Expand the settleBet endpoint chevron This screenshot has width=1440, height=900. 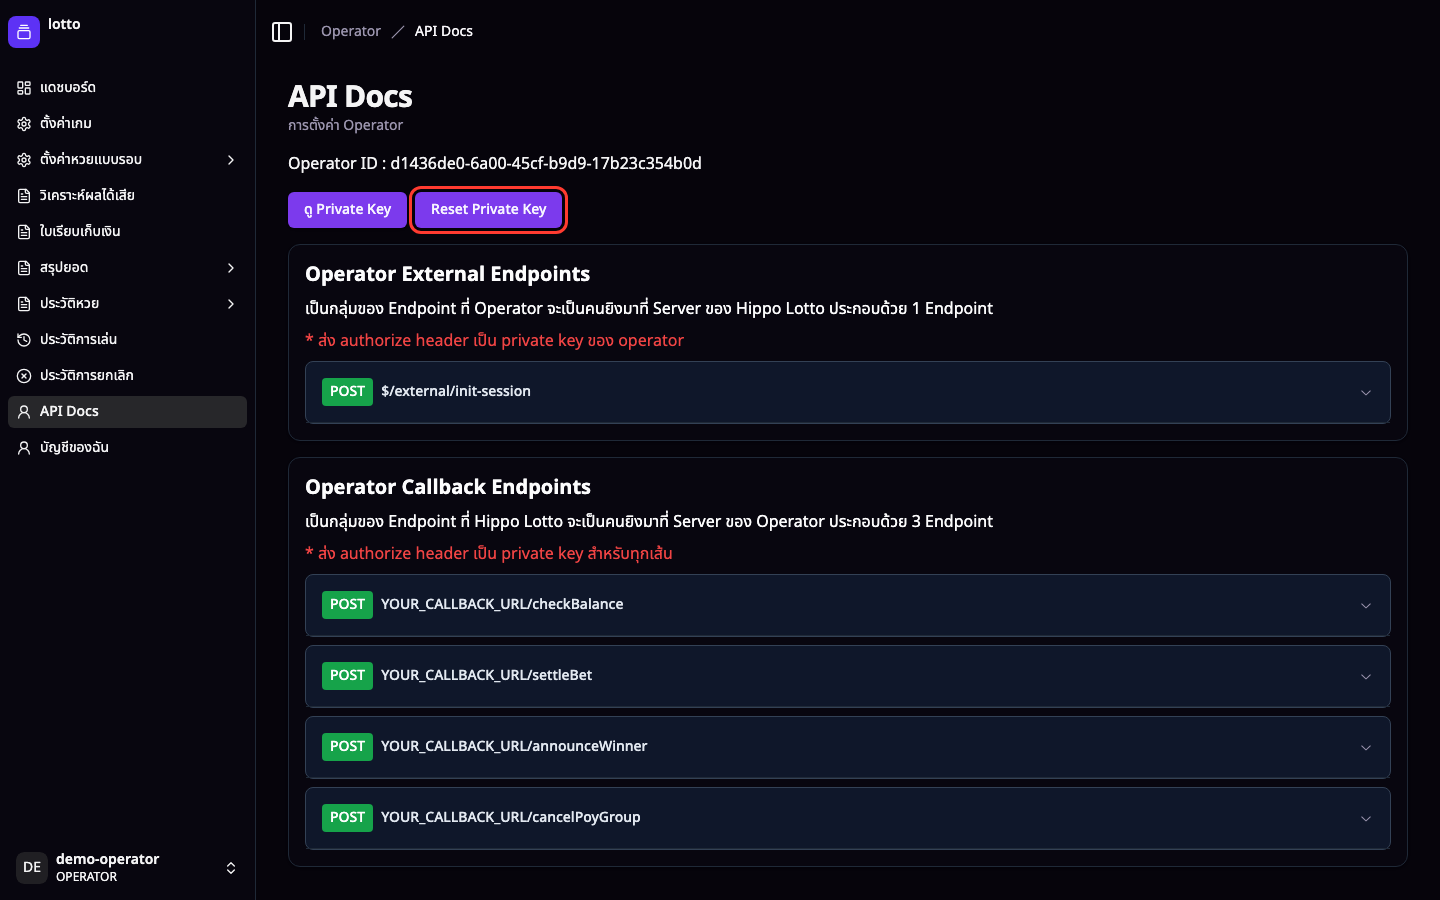pos(1366,677)
